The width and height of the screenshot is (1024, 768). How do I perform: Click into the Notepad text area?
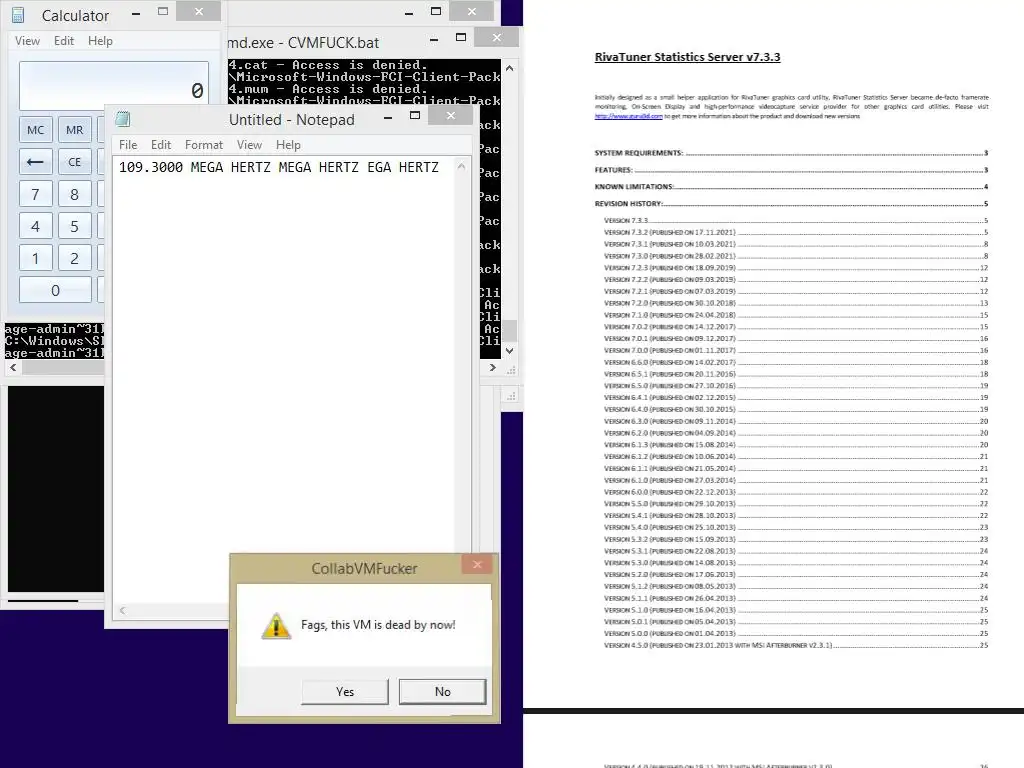tap(283, 379)
